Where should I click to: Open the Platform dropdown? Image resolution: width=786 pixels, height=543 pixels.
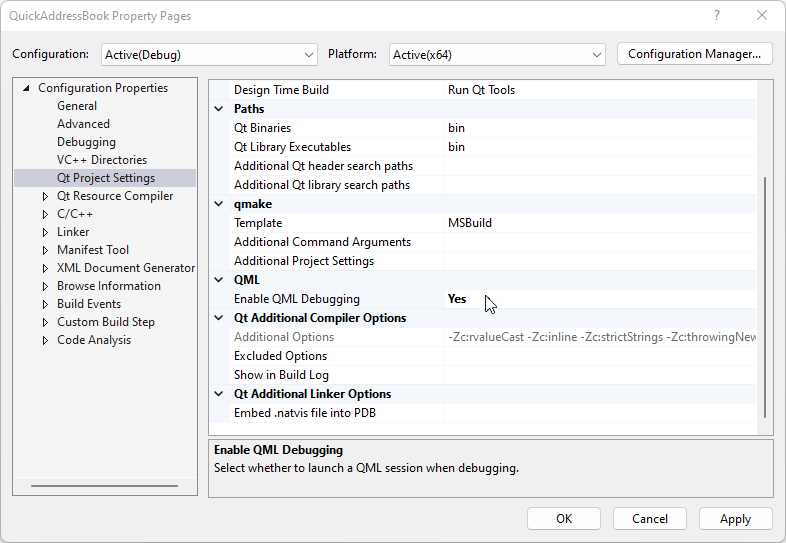pos(497,55)
